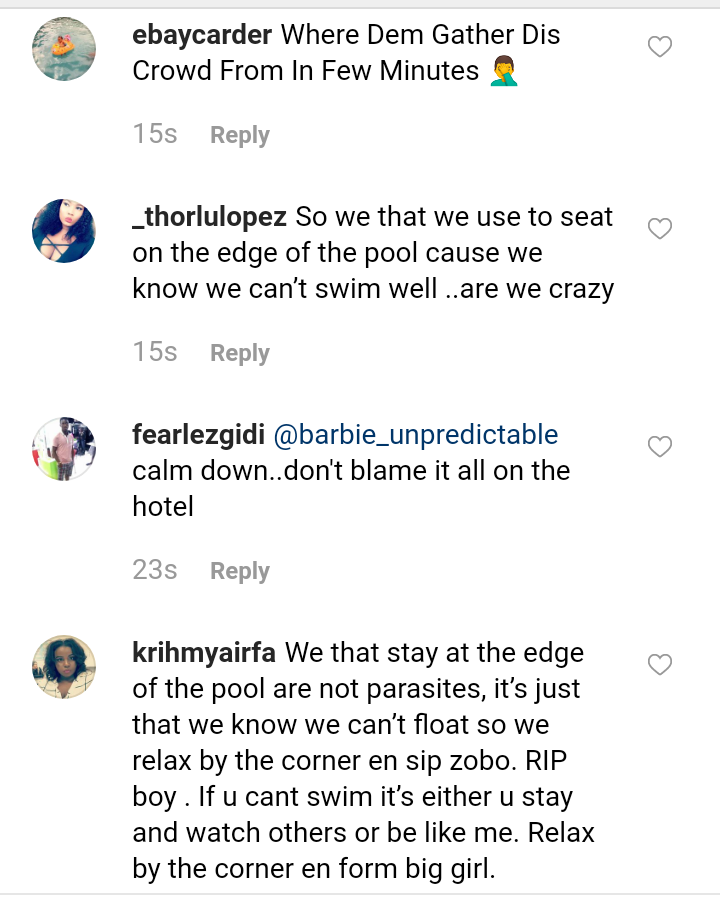Like ebaycarder's comment with the heart
This screenshot has width=720, height=897.
660,47
